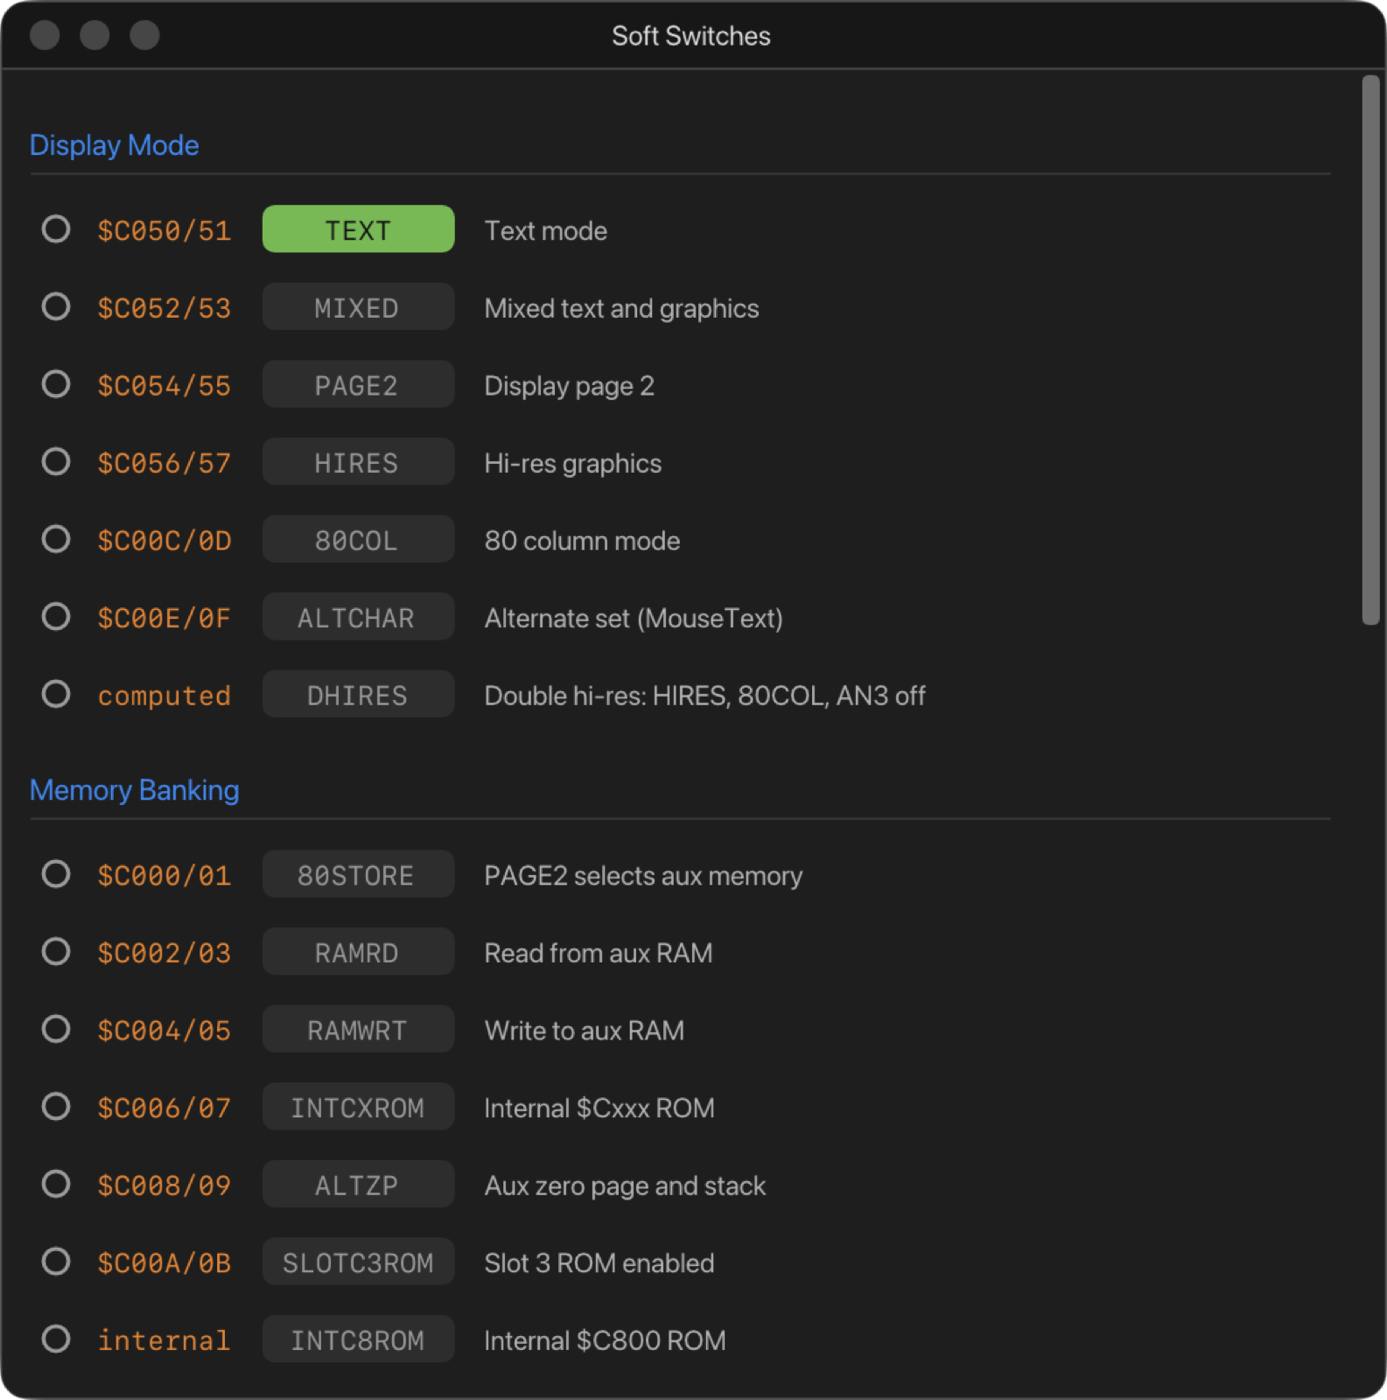
Task: Click the Display Mode section heading
Action: pyautogui.click(x=114, y=145)
